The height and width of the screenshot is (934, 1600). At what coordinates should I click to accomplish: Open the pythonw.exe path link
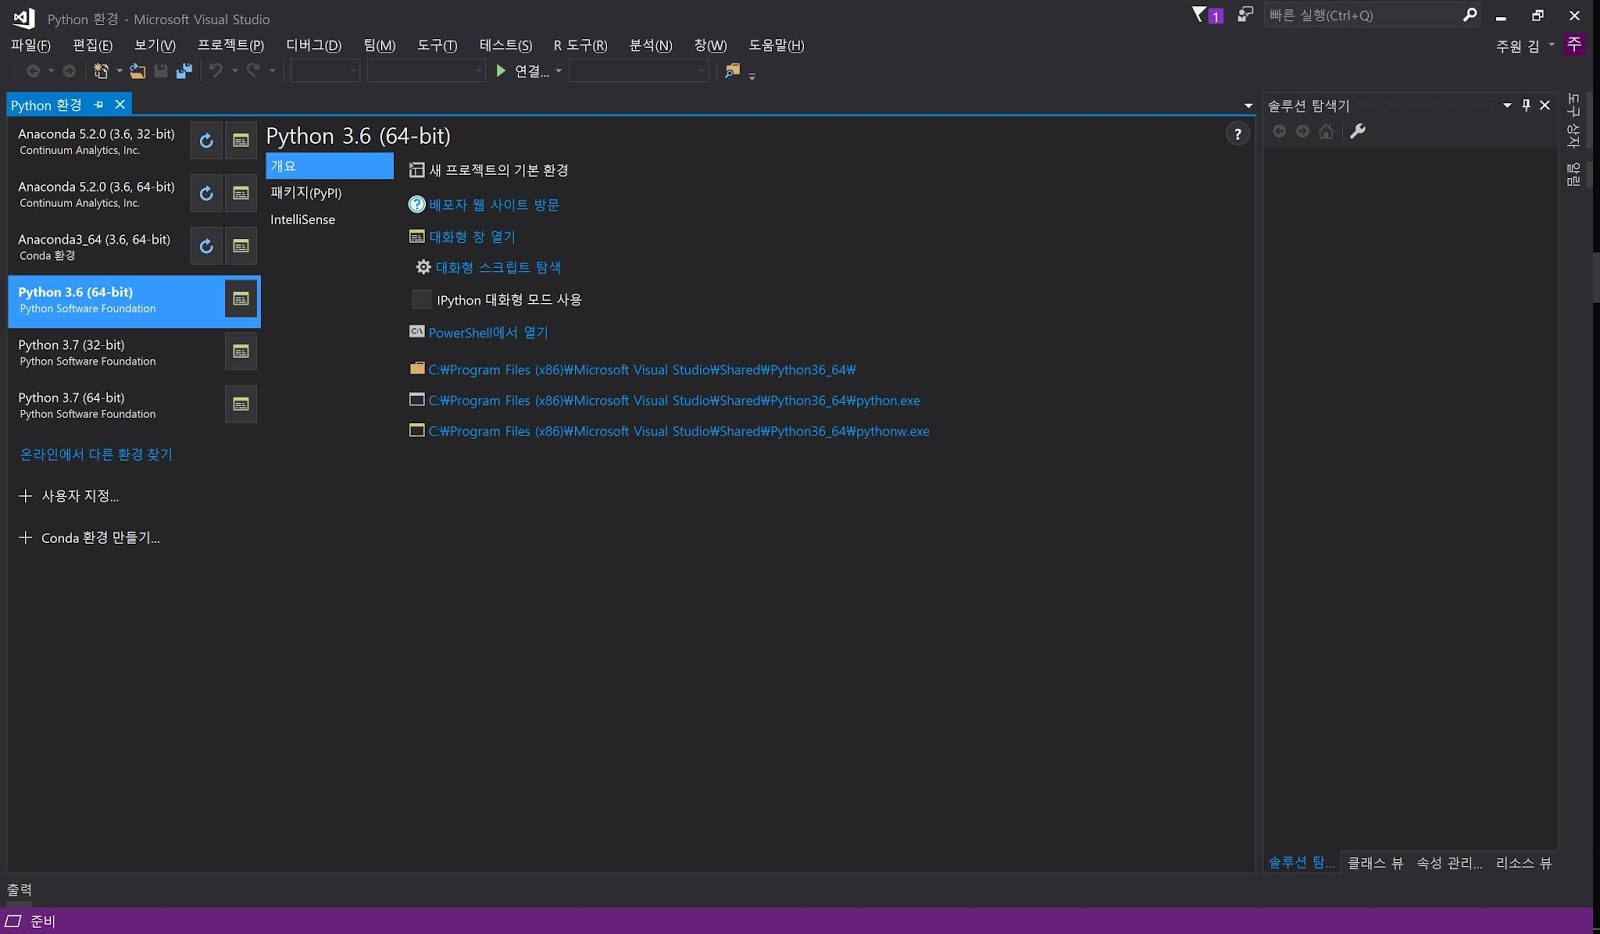tap(679, 432)
